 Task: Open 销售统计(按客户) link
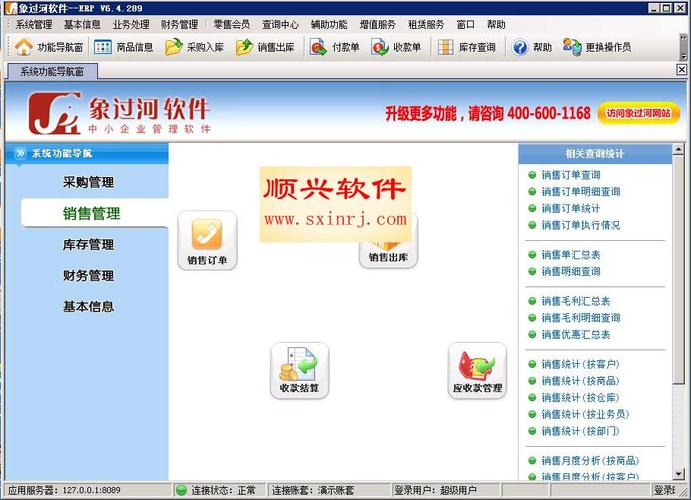pos(580,364)
